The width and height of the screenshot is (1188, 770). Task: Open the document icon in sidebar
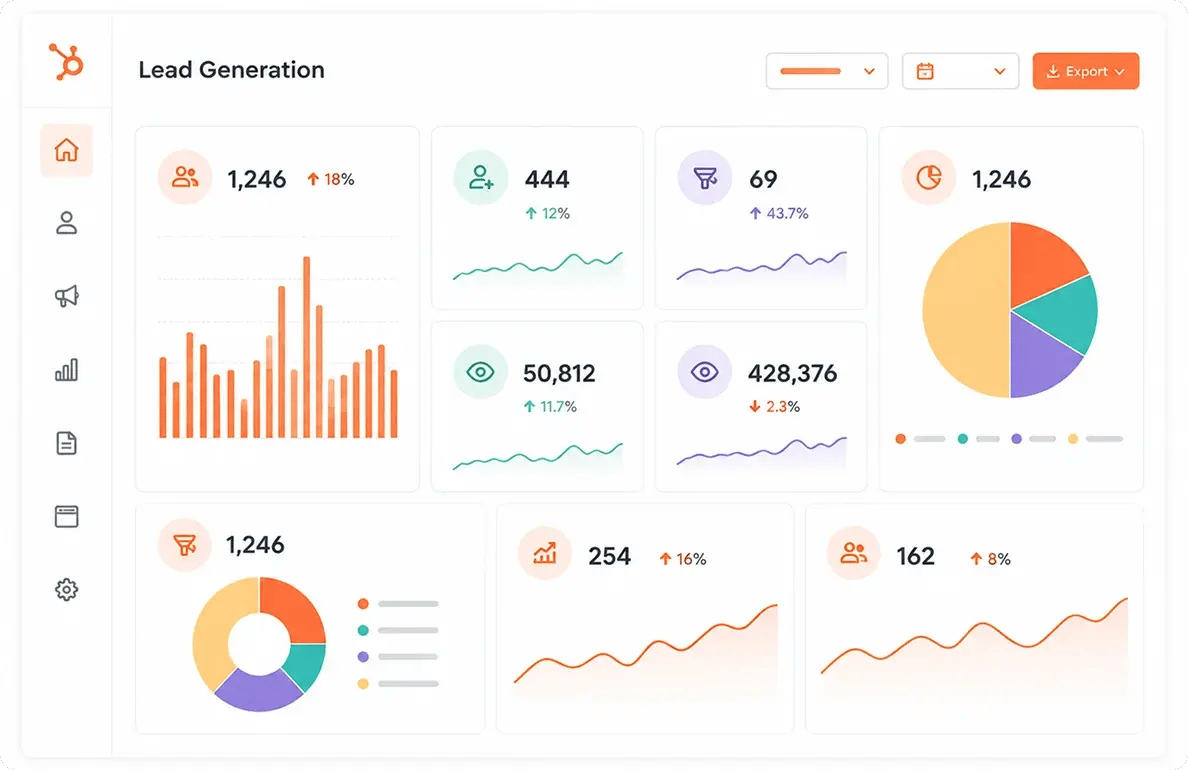pos(67,443)
